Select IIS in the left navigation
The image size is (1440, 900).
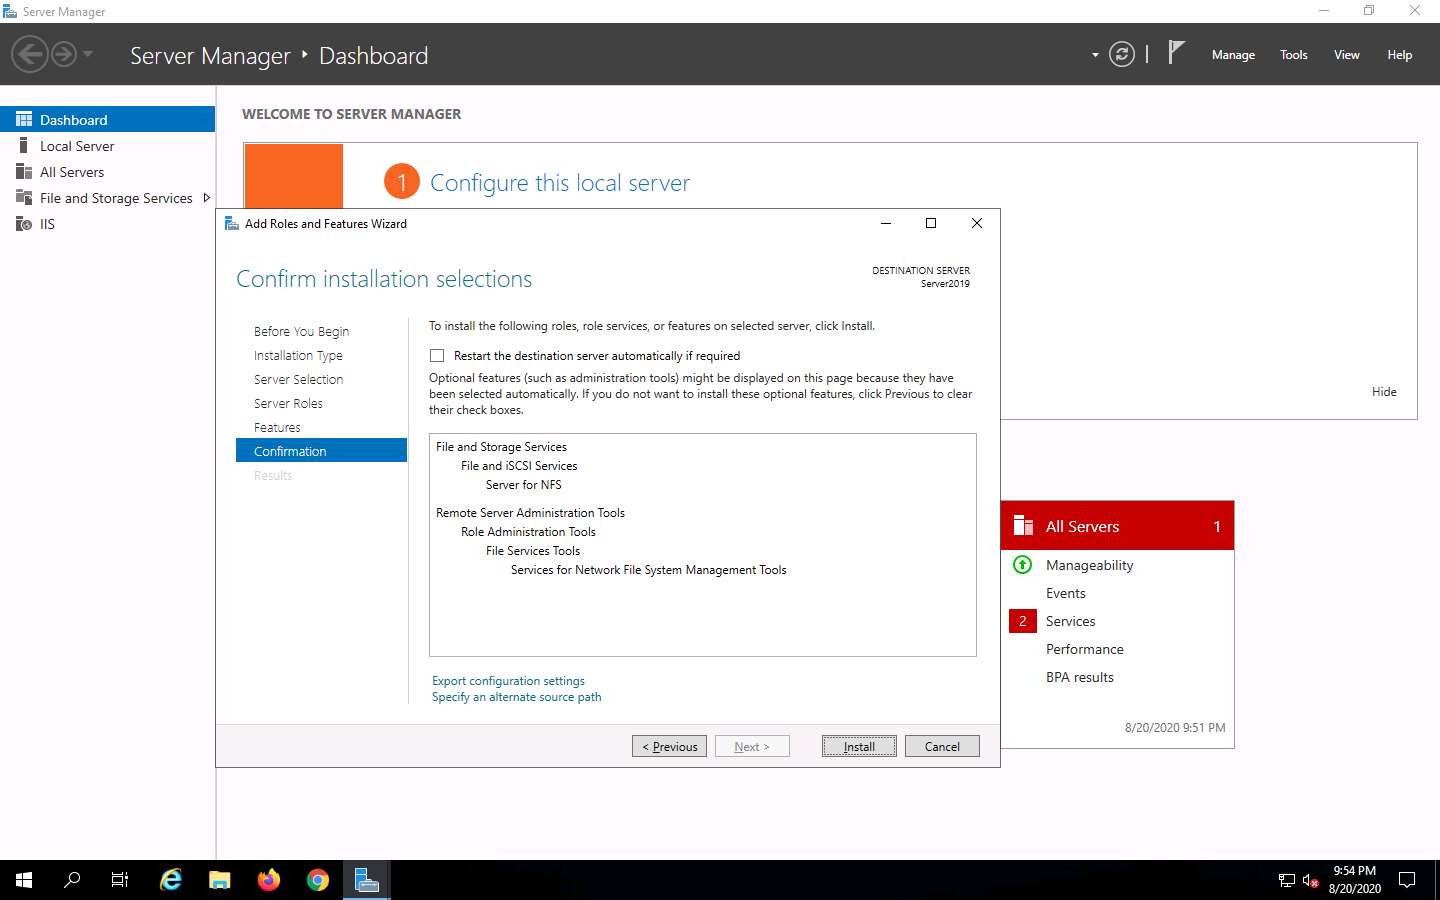pyautogui.click(x=107, y=224)
